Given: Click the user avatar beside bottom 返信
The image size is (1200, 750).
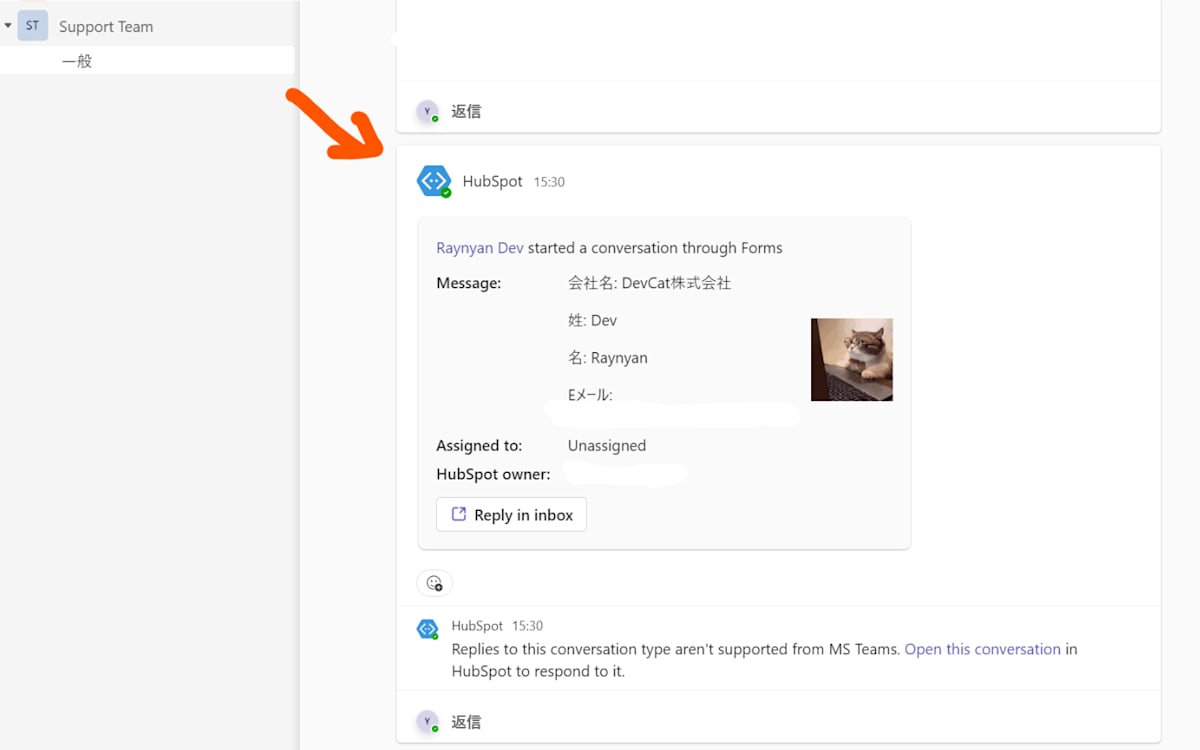Looking at the screenshot, I should click(x=427, y=722).
